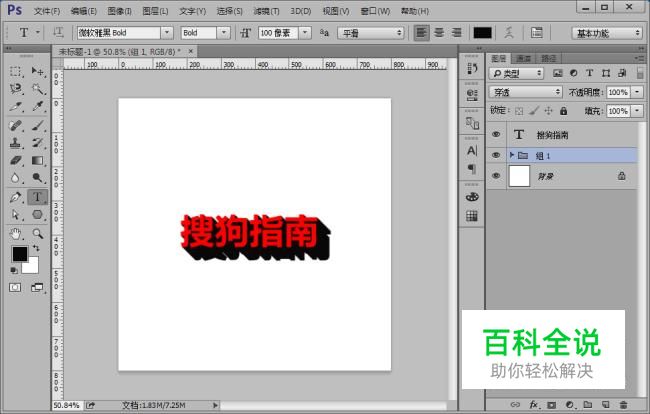Hide the 背景 layer
Screen dimensions: 650x414
point(496,176)
